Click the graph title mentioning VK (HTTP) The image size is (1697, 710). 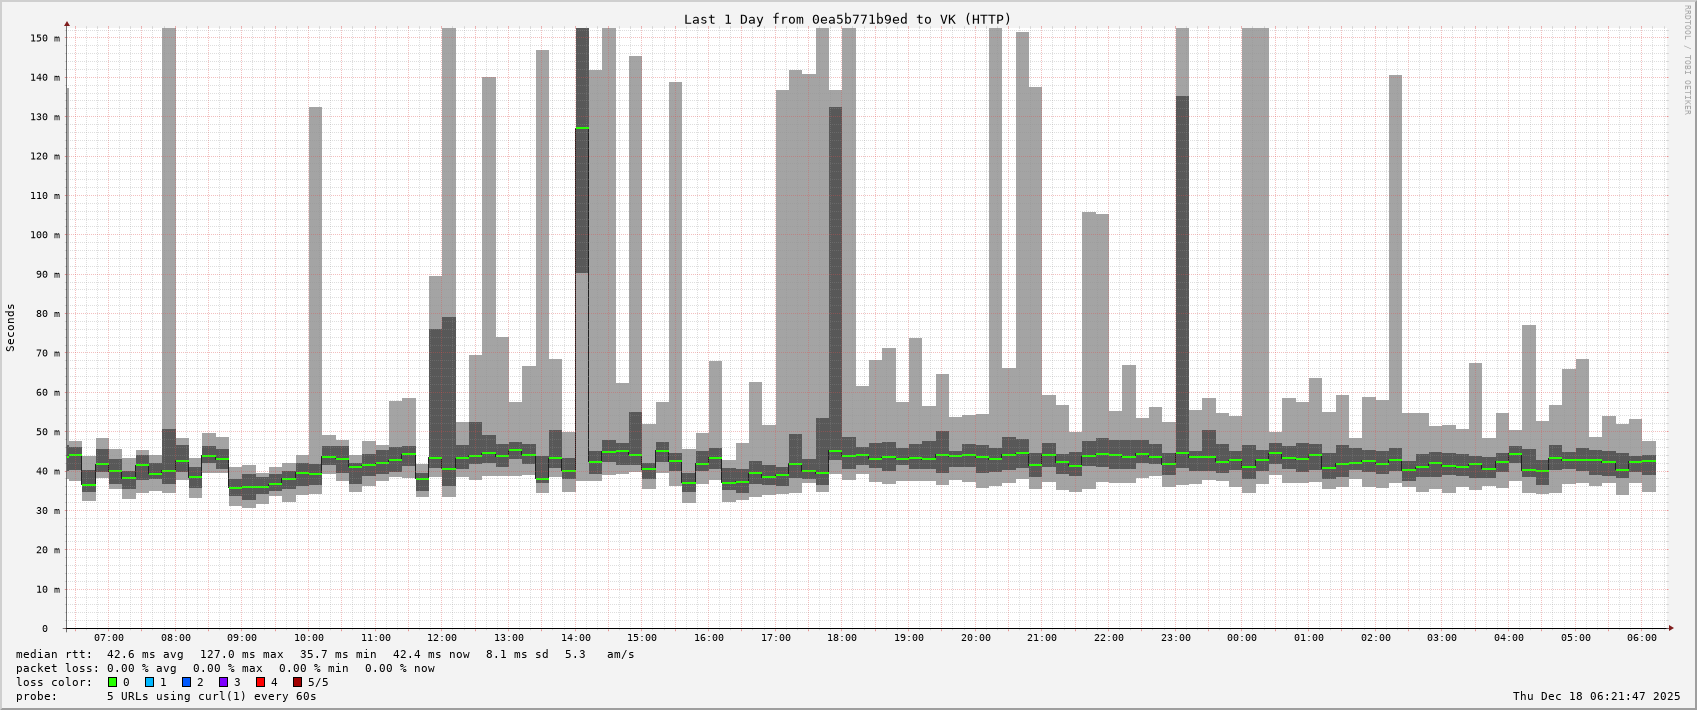point(847,19)
